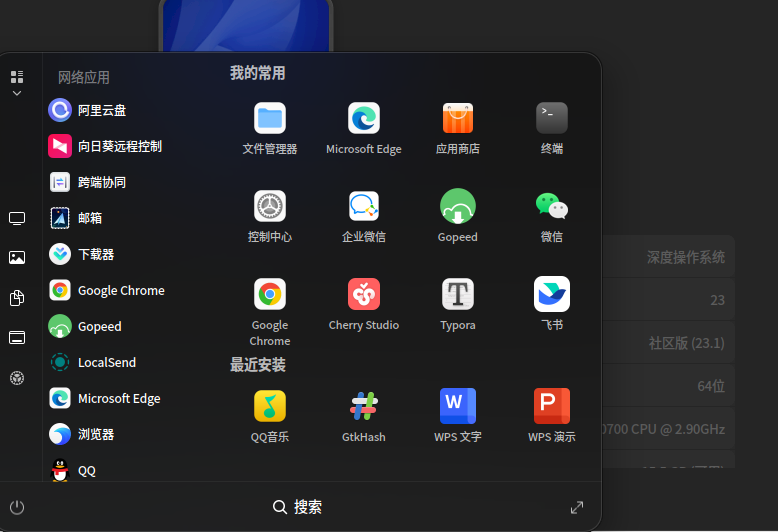Select the 23 version row in background window

point(668,300)
